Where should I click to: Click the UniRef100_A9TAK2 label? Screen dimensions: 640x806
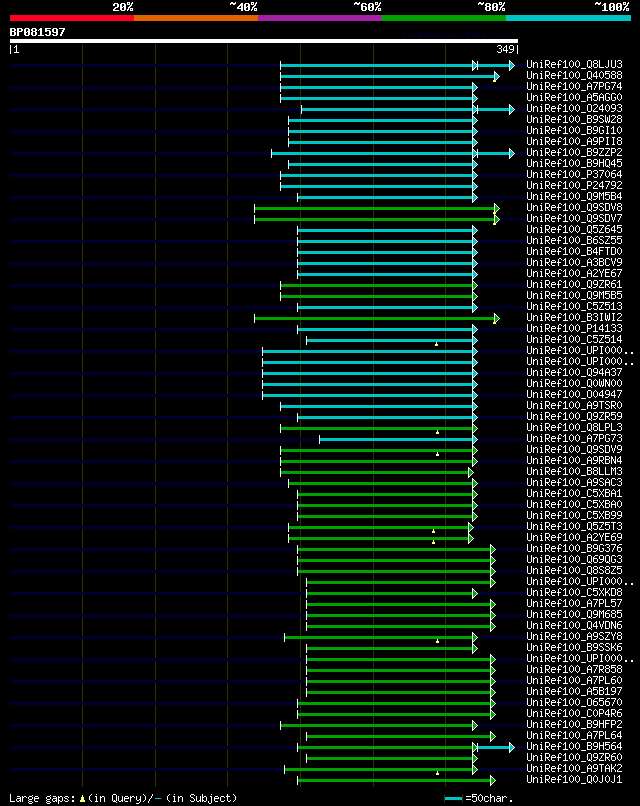point(574,768)
